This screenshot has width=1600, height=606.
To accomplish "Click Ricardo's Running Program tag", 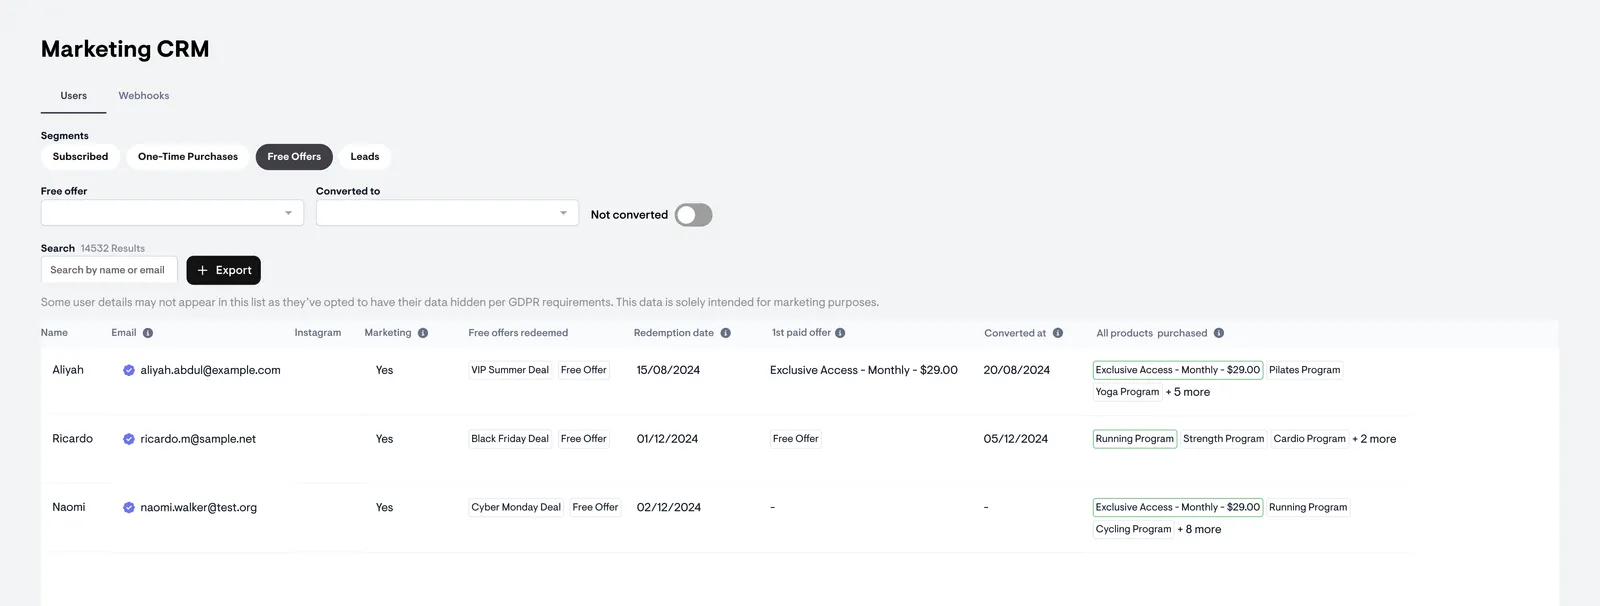I will point(1135,439).
